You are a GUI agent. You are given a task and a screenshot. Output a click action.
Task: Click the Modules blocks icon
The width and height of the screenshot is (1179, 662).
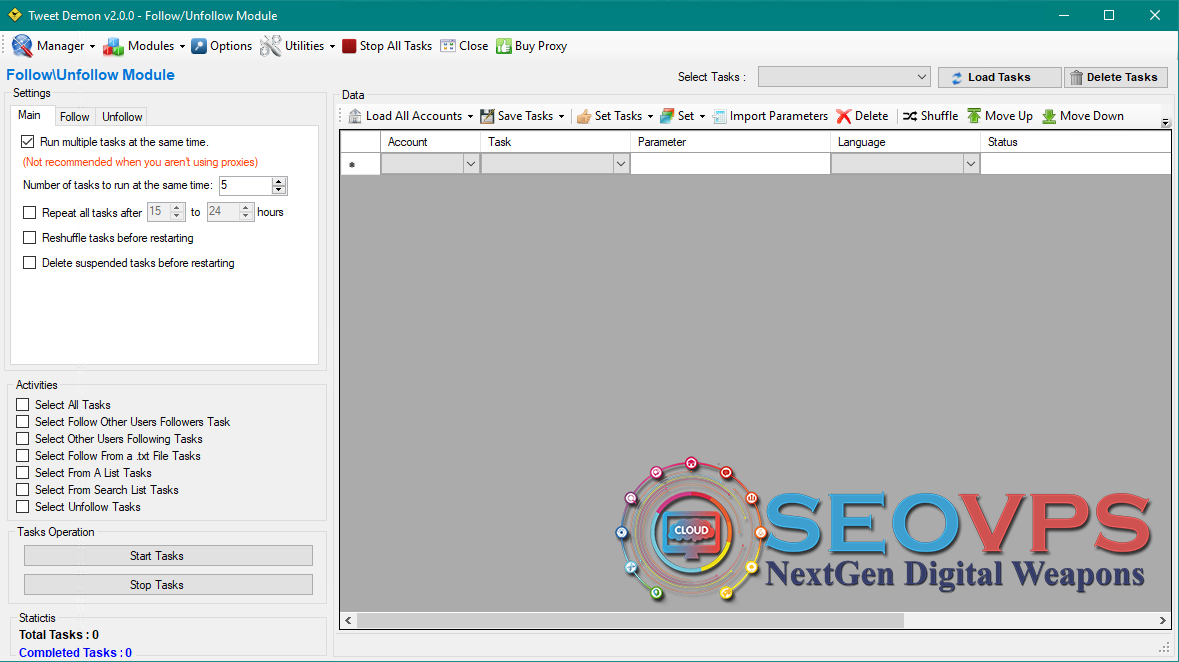point(114,47)
